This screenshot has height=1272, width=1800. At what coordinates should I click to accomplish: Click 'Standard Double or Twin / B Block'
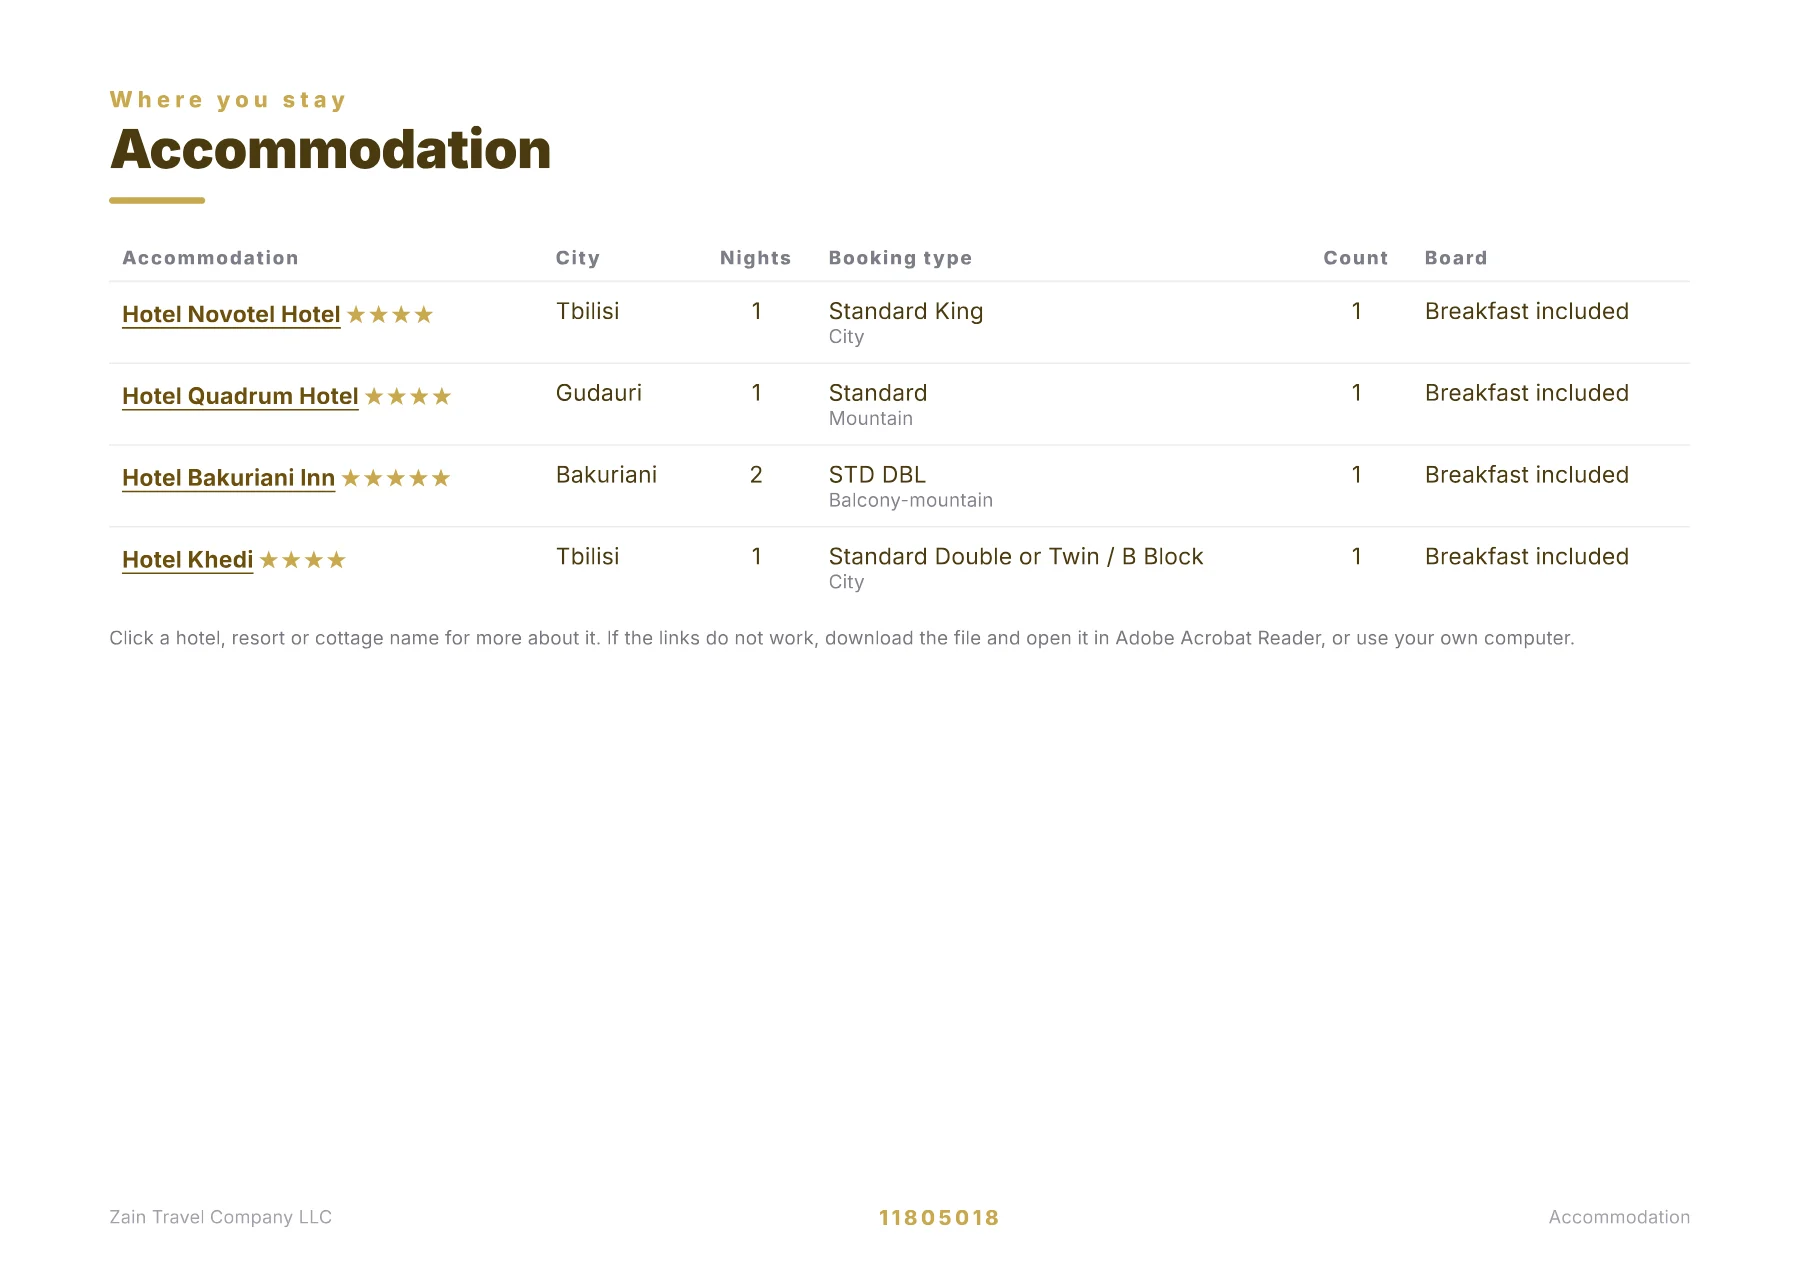(1016, 556)
